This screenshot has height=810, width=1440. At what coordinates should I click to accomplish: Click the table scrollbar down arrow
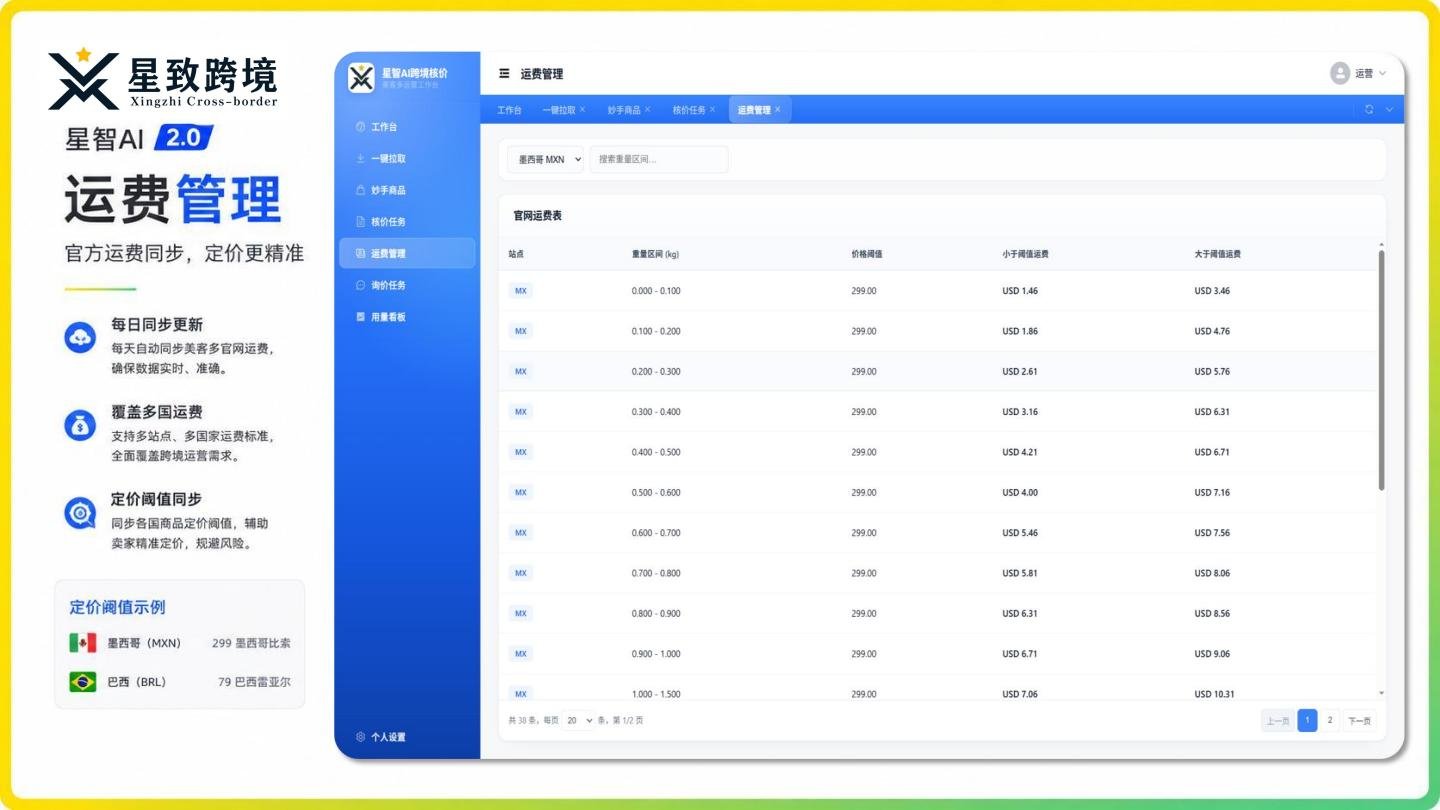pos(1382,693)
